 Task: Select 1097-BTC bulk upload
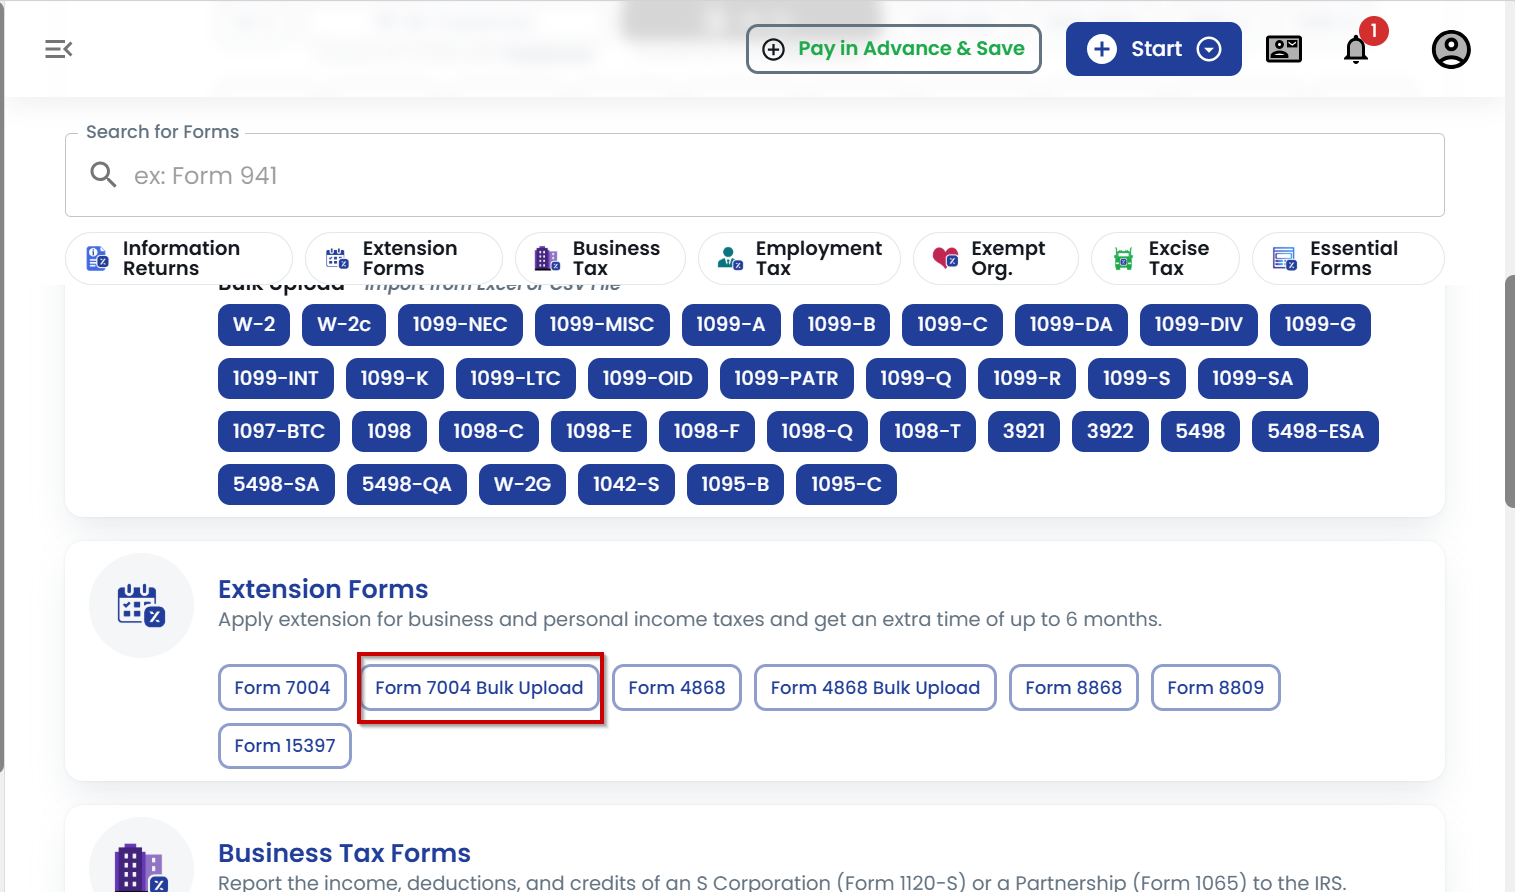click(x=279, y=431)
